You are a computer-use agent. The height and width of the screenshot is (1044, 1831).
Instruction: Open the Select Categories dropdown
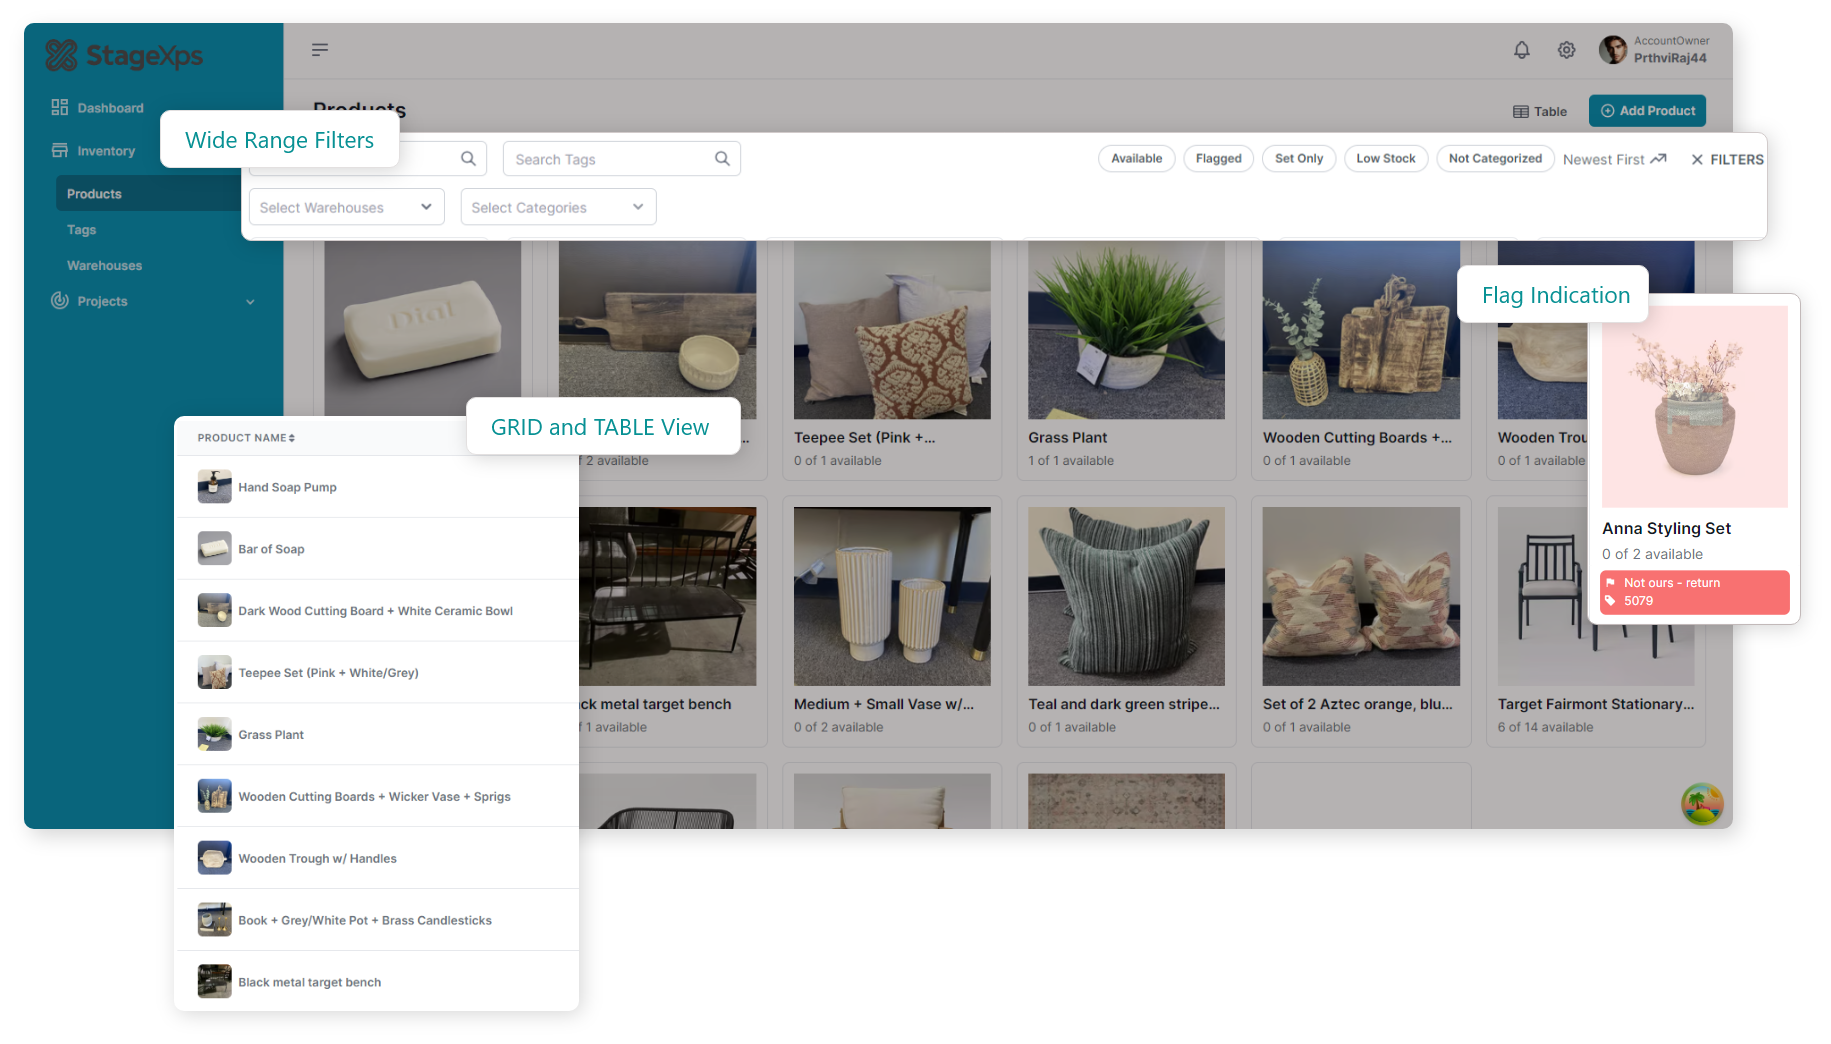click(558, 207)
